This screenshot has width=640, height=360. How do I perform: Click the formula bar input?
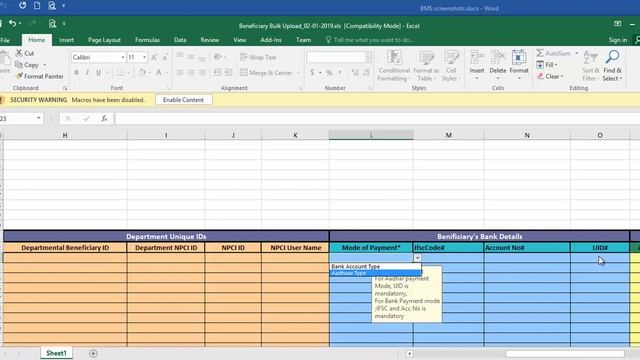pyautogui.click(x=377, y=118)
